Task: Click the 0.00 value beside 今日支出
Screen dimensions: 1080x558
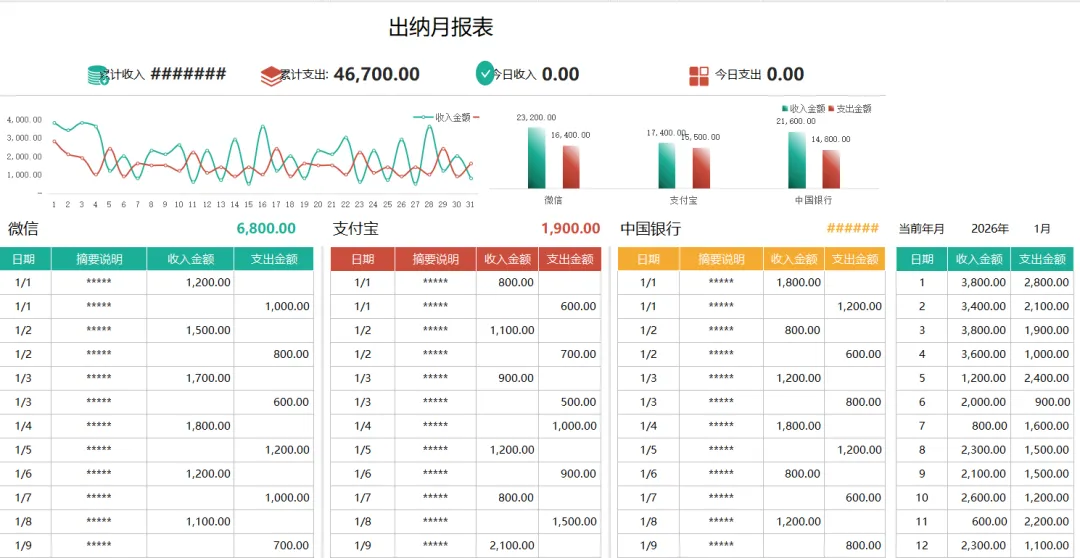Action: click(785, 74)
